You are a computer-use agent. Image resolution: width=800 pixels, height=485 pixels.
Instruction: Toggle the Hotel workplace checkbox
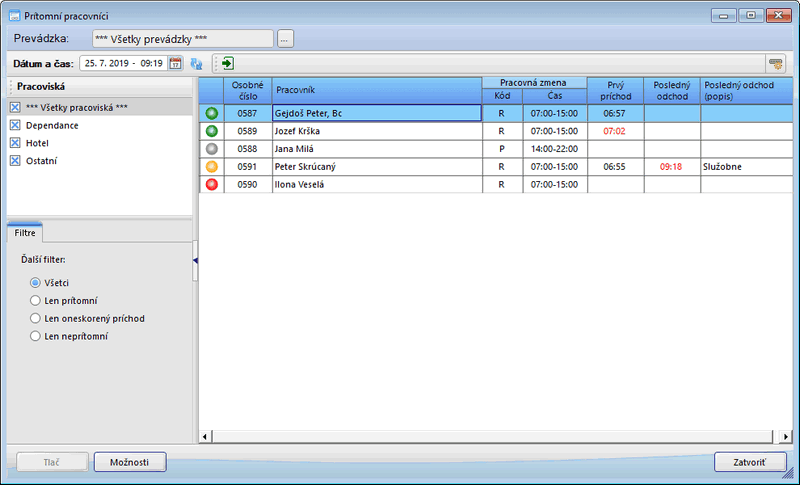[x=15, y=143]
